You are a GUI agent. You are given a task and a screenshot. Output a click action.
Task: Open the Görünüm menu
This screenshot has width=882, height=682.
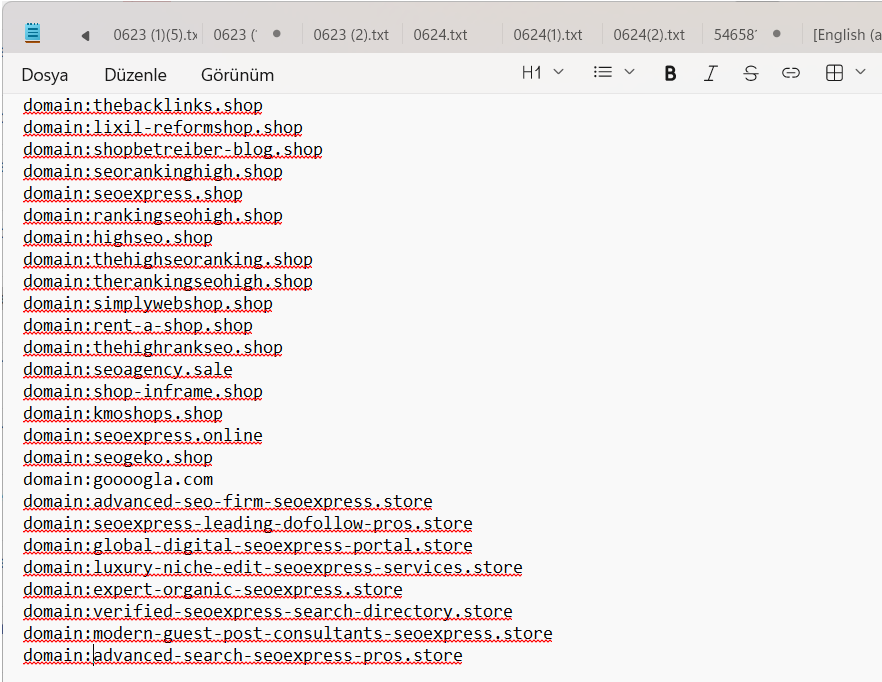coord(237,75)
